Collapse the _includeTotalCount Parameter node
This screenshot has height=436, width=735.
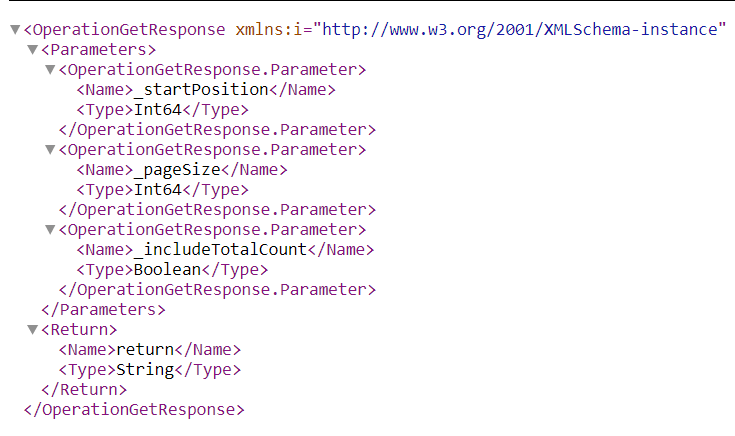click(50, 230)
